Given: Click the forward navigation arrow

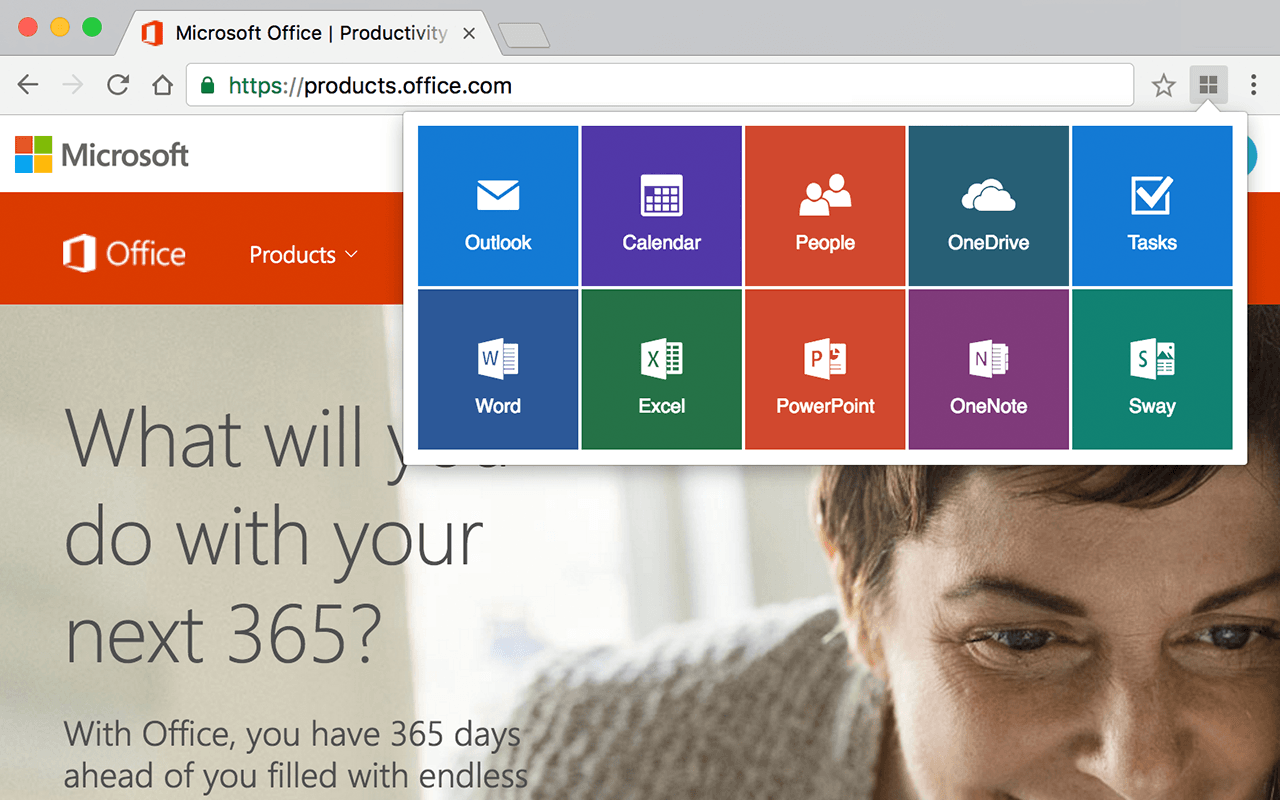Looking at the screenshot, I should tap(73, 85).
